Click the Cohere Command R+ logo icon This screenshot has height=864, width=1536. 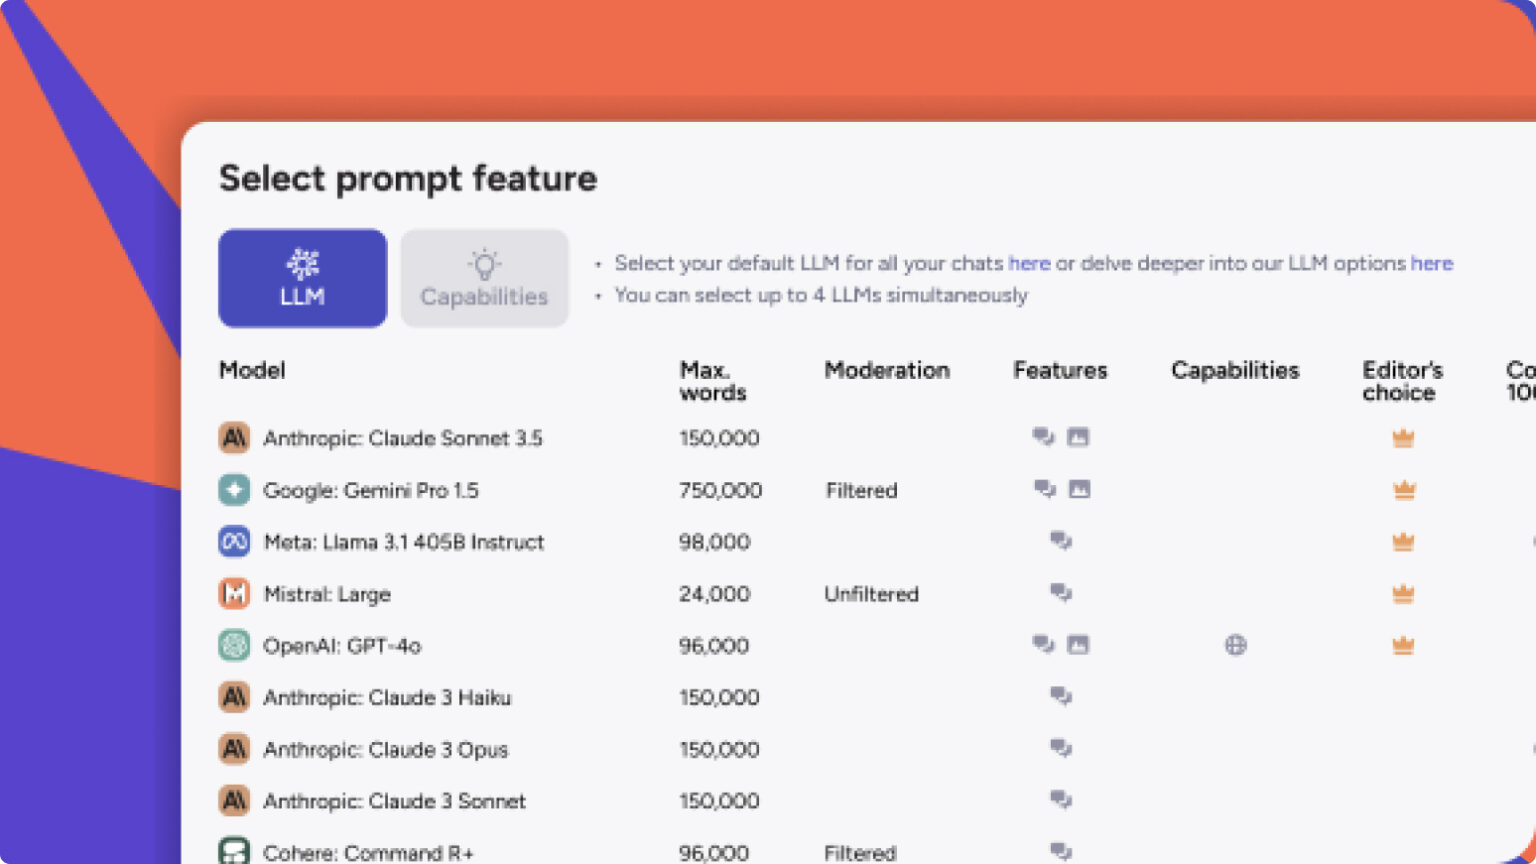click(x=234, y=851)
